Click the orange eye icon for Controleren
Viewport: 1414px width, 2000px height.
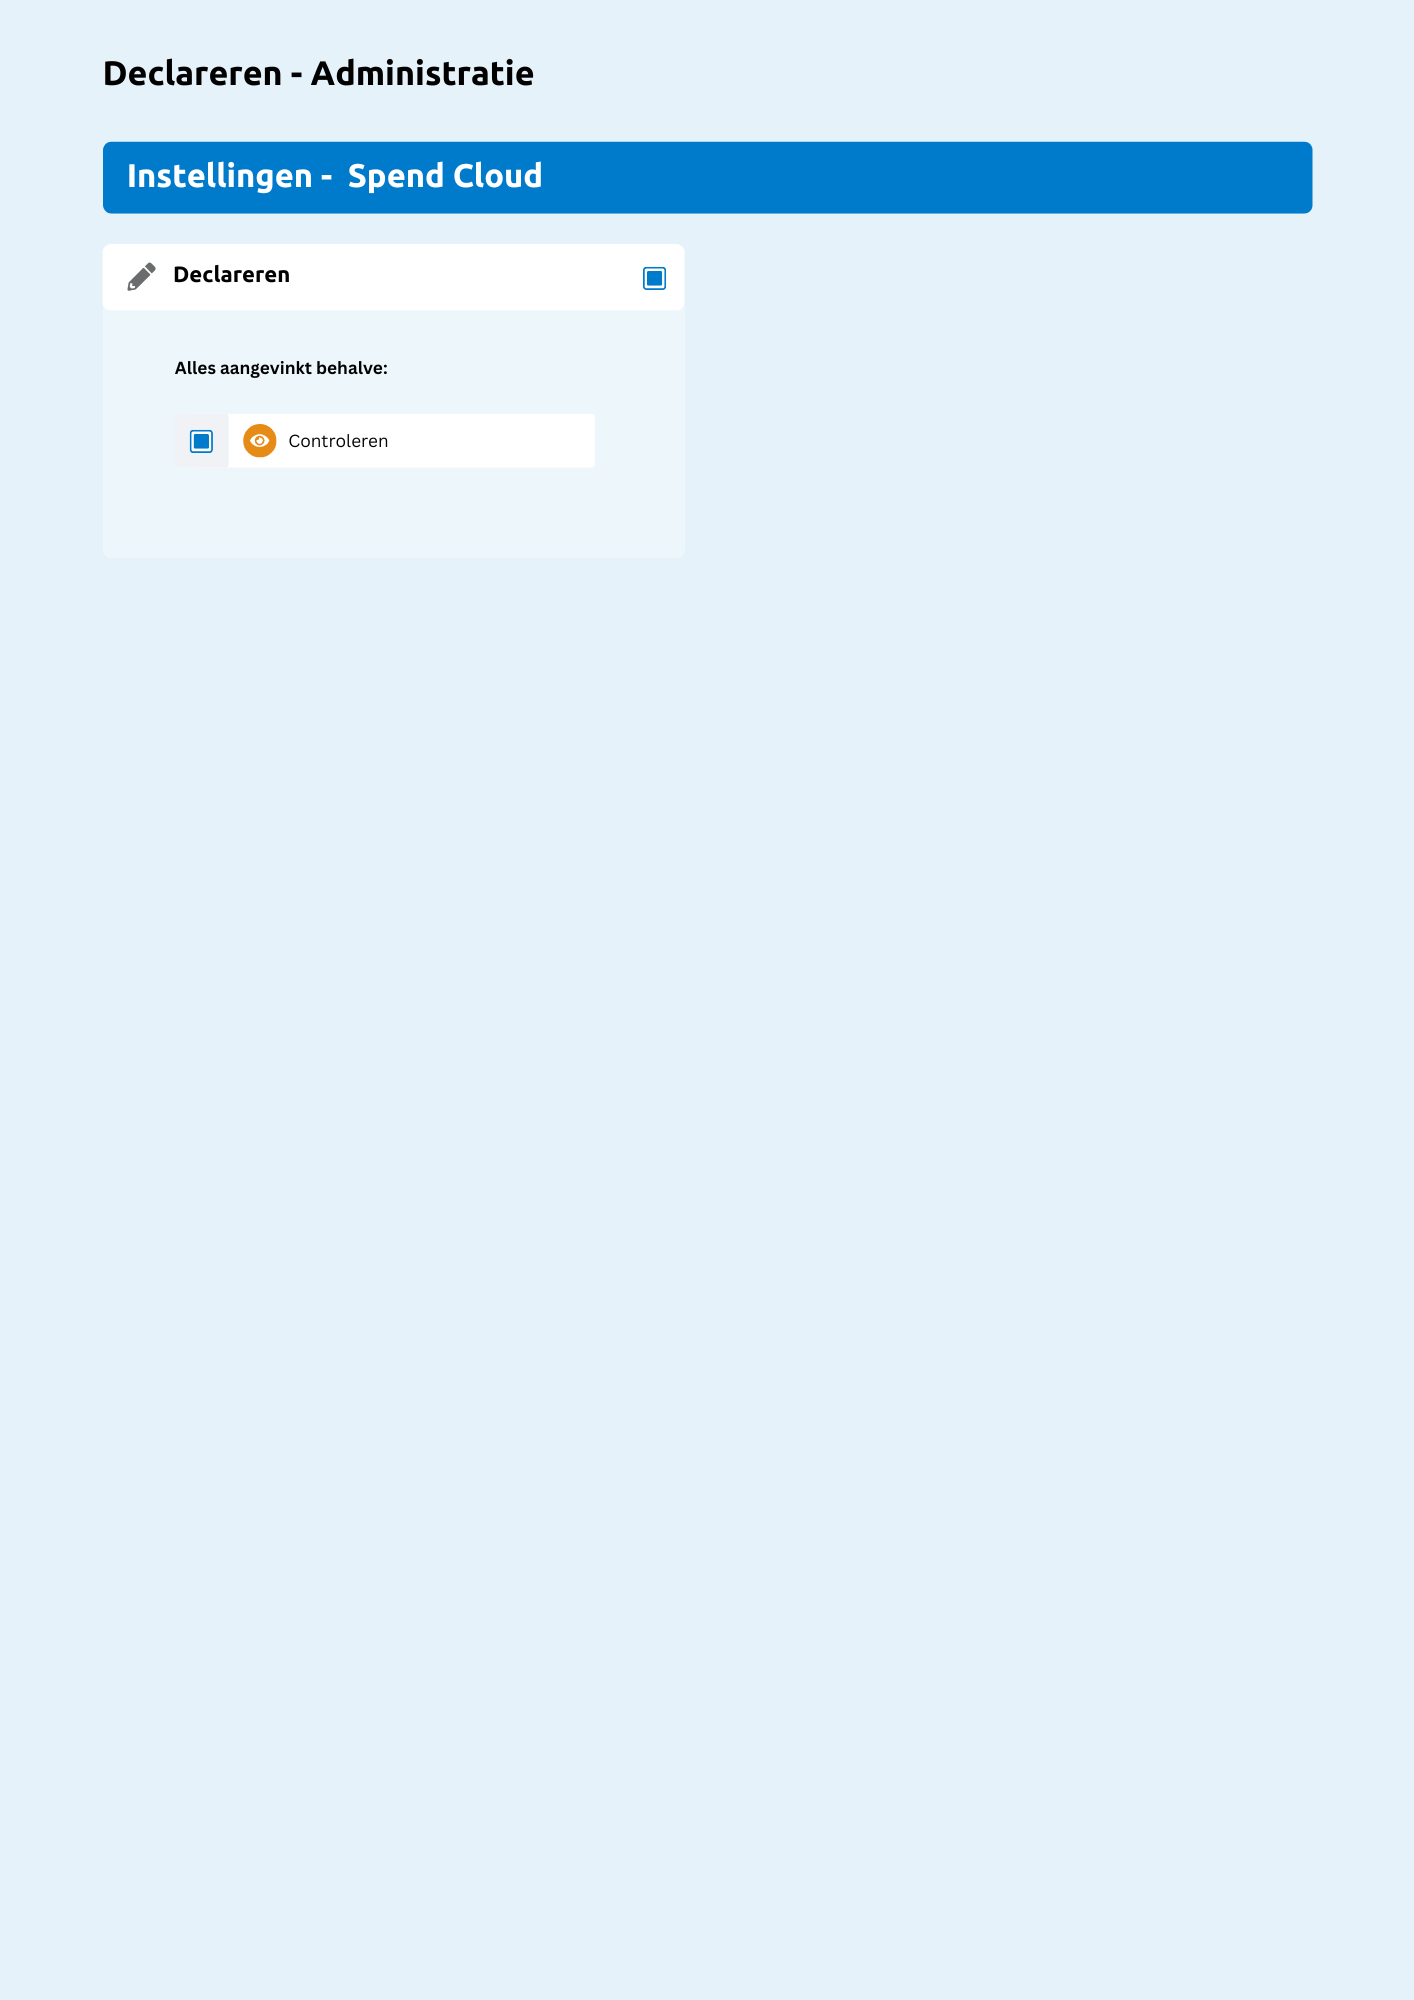coord(260,441)
